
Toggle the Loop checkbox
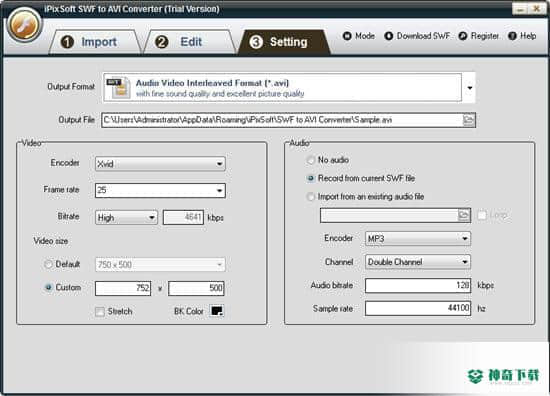point(482,215)
